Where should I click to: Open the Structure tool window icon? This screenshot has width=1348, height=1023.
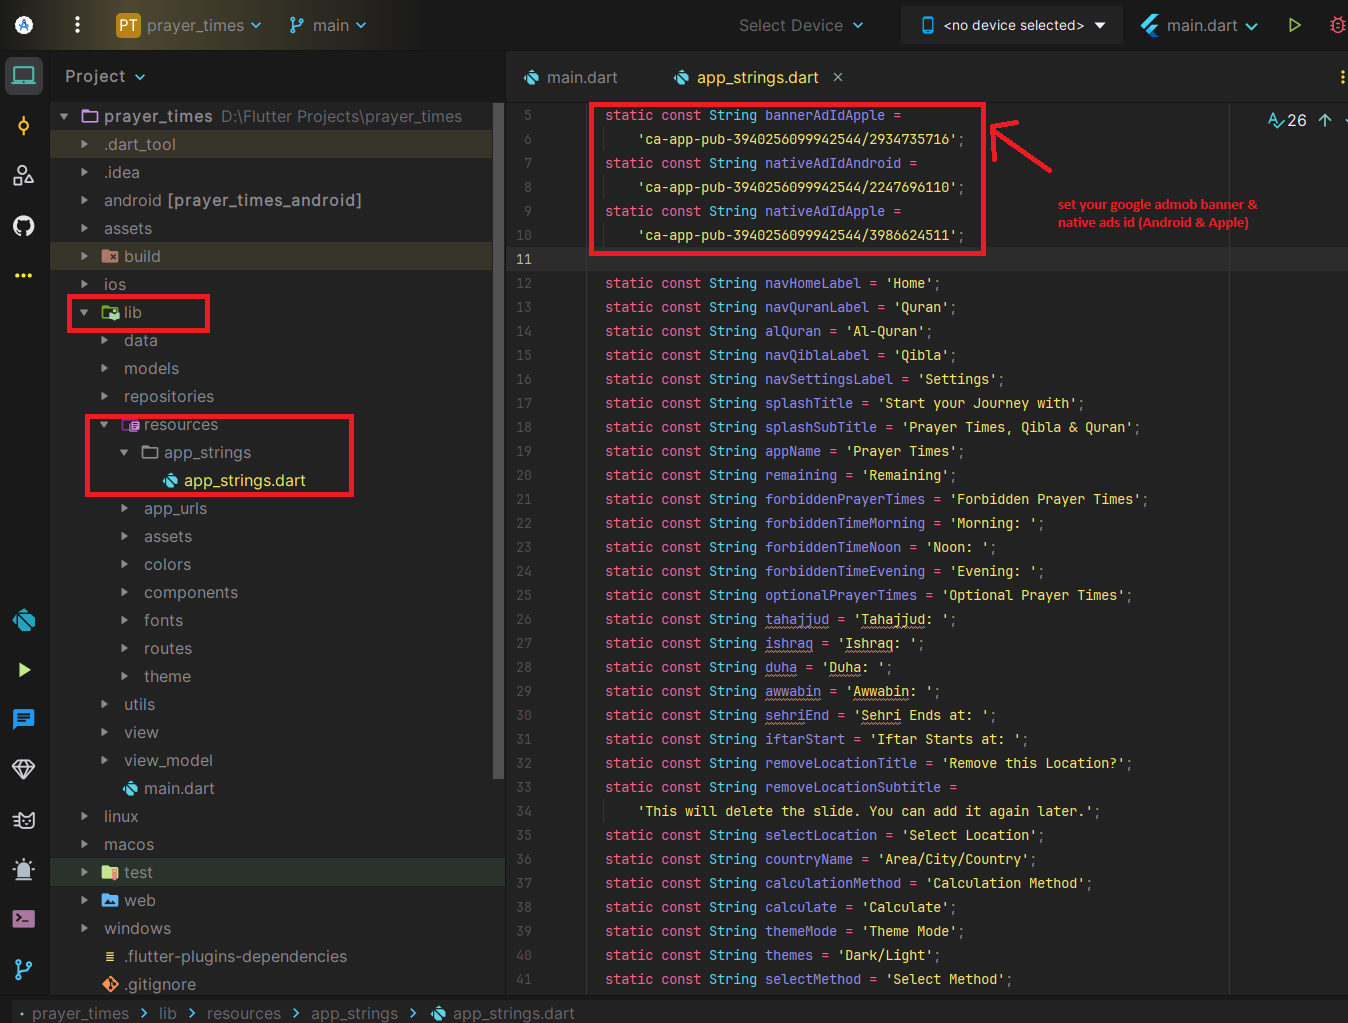(x=24, y=176)
